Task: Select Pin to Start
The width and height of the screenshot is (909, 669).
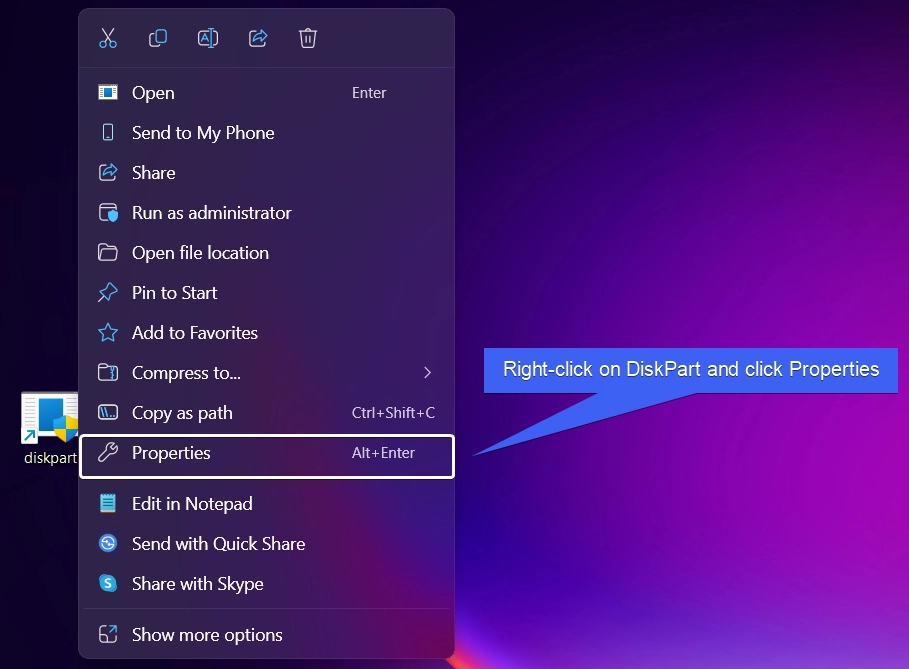Action: 267,293
